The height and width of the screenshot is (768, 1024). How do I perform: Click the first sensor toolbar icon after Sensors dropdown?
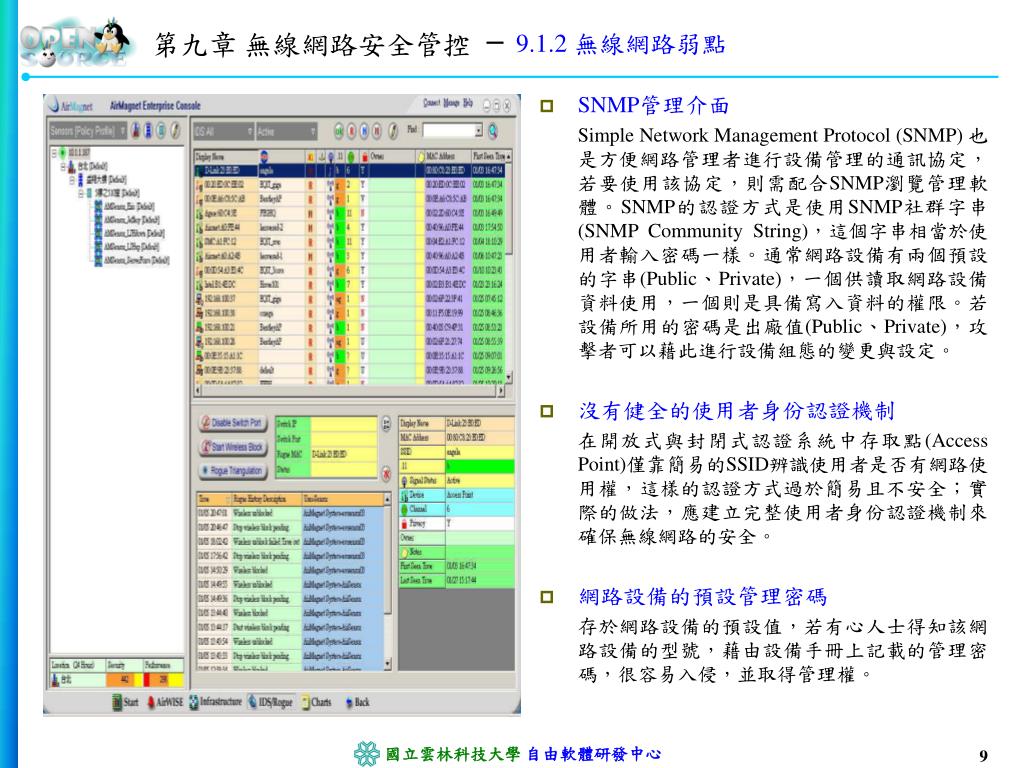pos(136,131)
